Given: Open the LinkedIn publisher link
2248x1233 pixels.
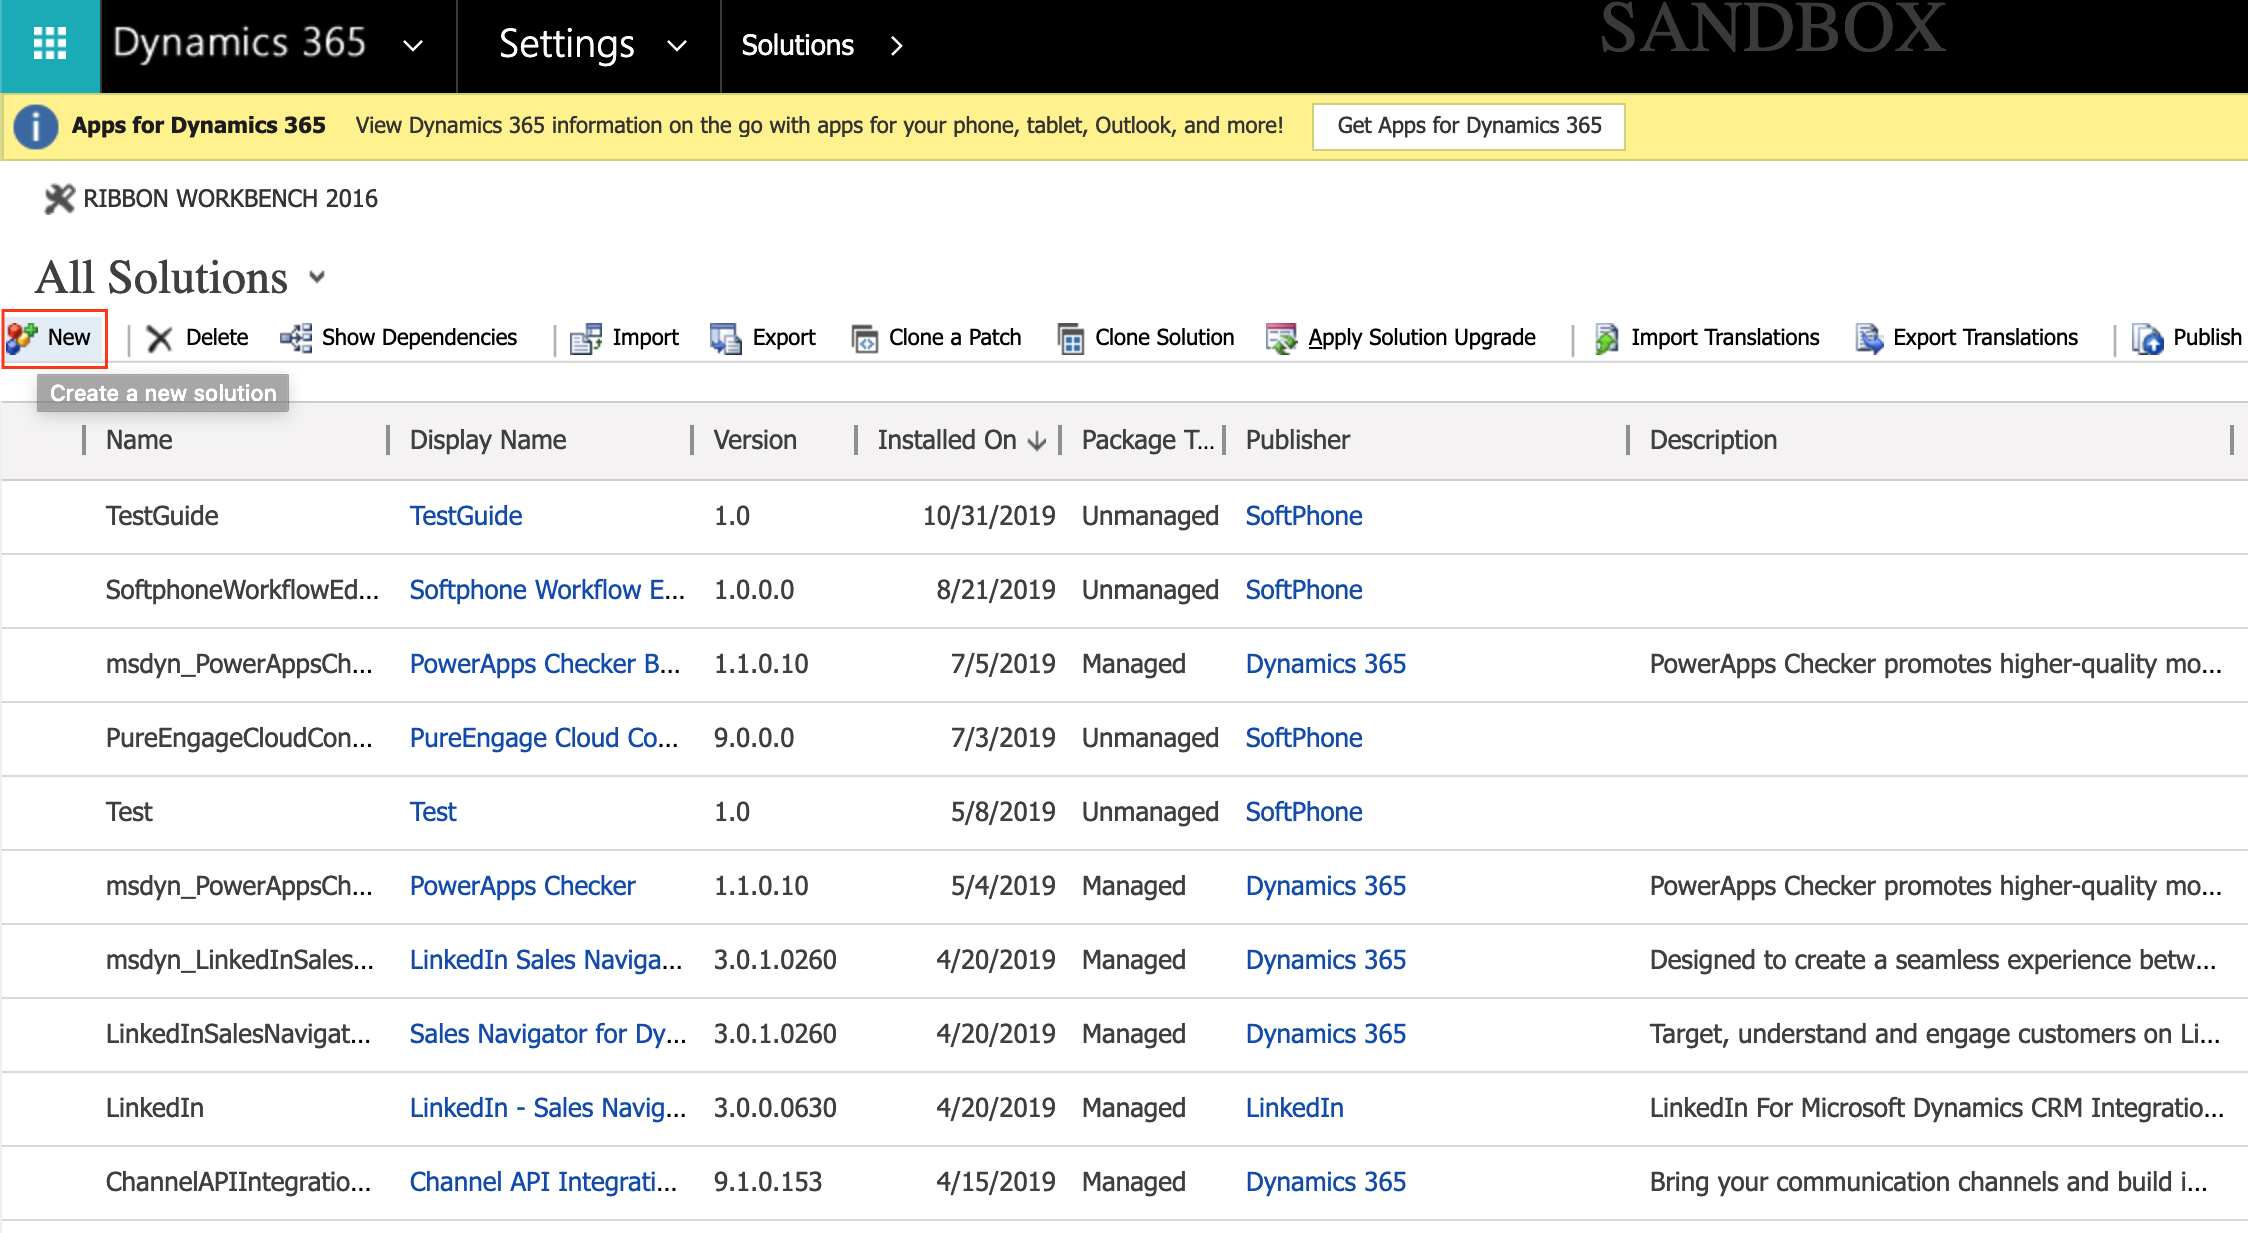Looking at the screenshot, I should click(1294, 1108).
